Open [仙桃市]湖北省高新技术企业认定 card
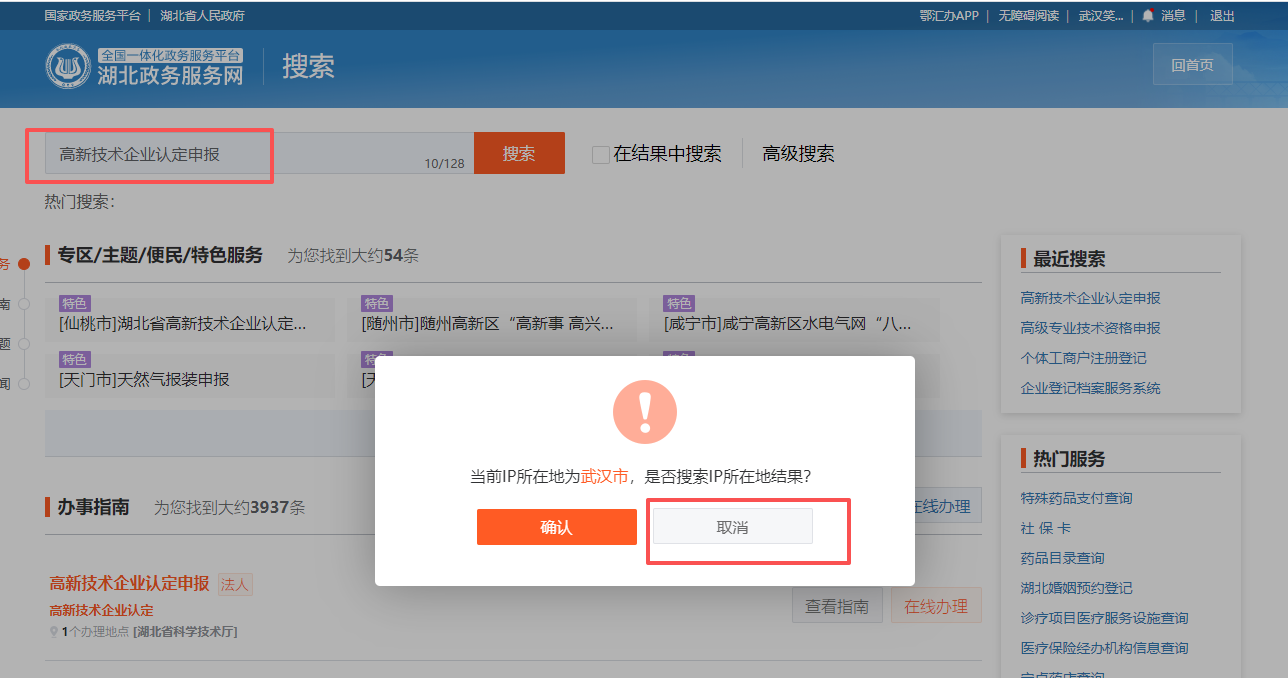The width and height of the screenshot is (1288, 678). (x=190, y=319)
